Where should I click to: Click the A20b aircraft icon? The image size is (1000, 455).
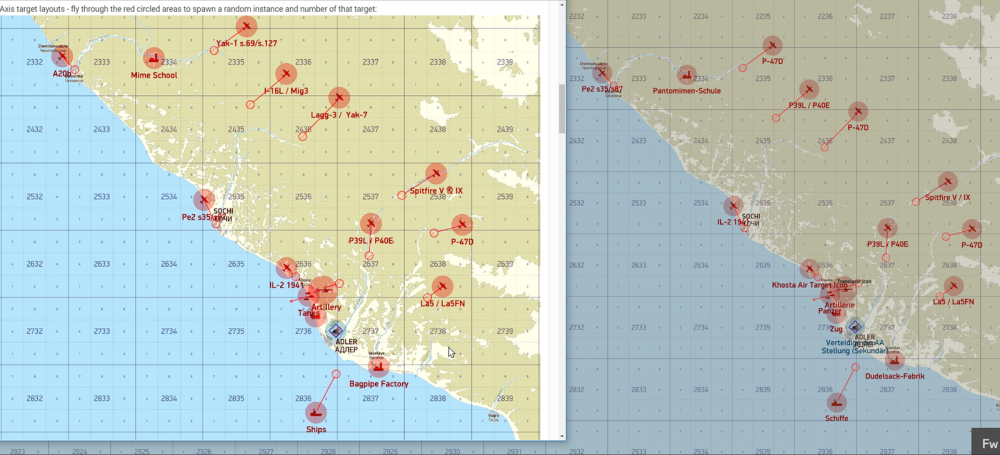point(62,57)
